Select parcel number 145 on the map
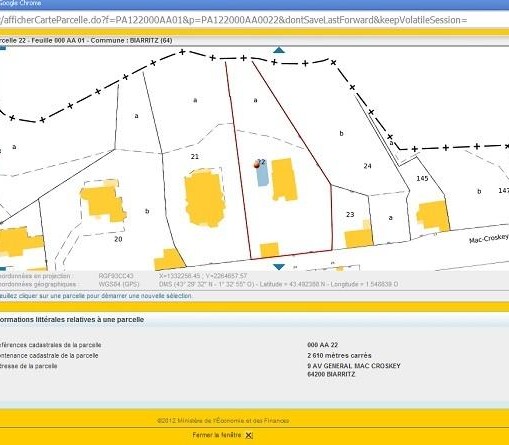 coord(422,178)
